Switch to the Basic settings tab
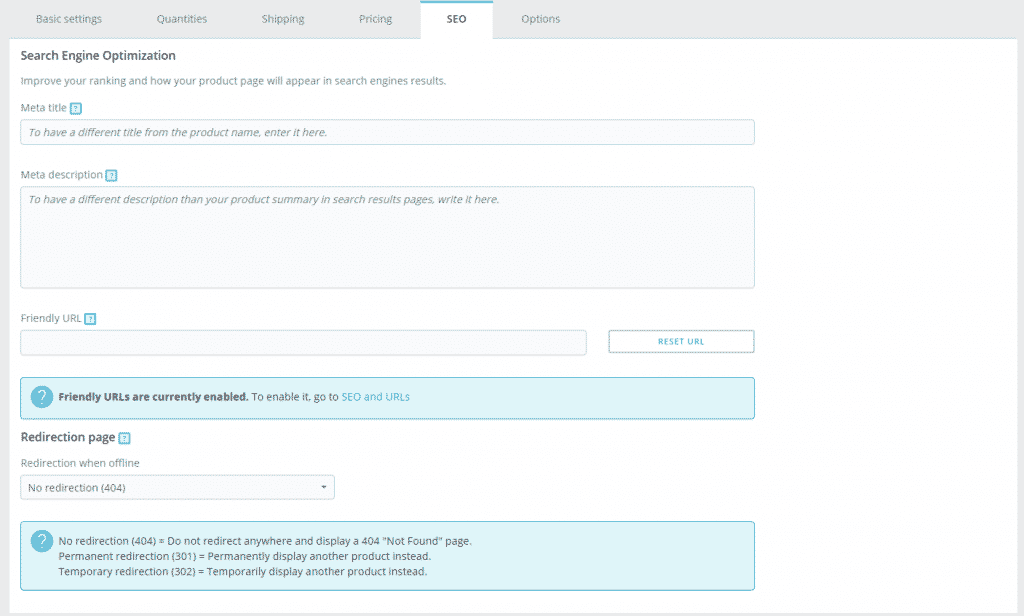1024x616 pixels. (68, 18)
